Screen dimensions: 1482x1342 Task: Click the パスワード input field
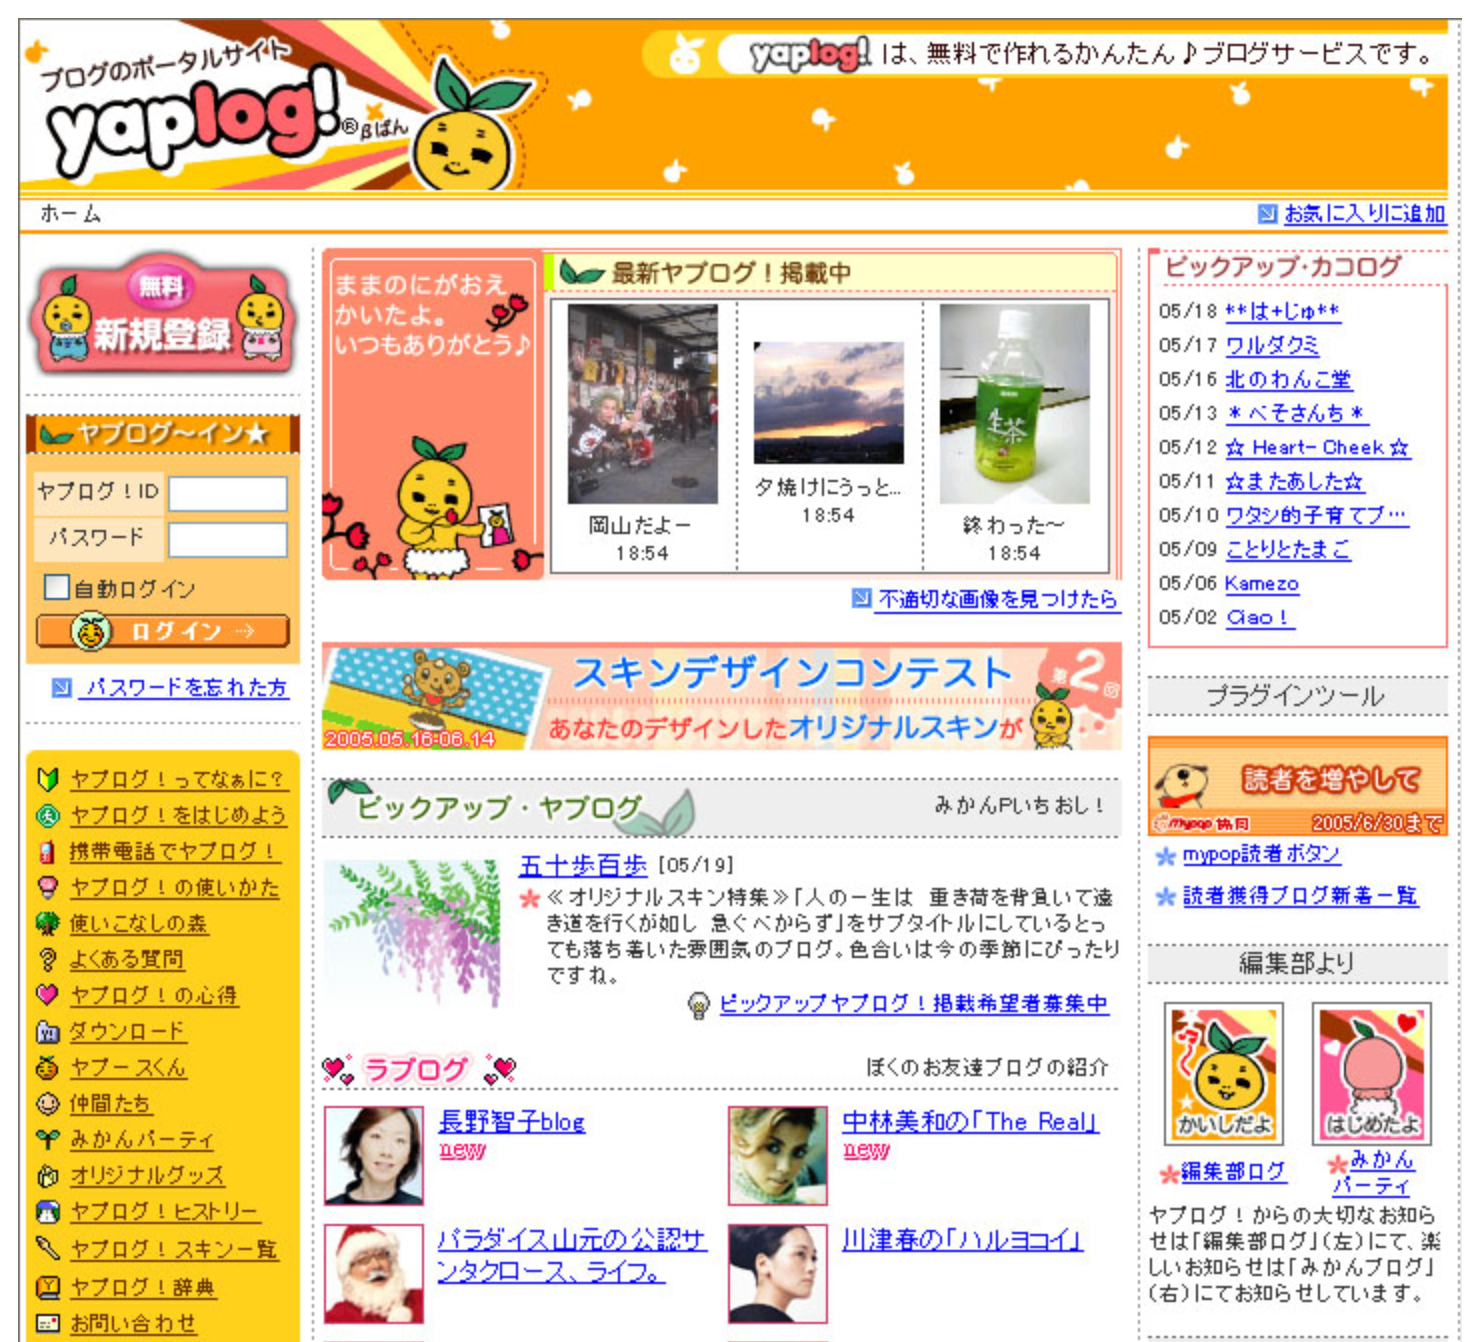point(227,539)
